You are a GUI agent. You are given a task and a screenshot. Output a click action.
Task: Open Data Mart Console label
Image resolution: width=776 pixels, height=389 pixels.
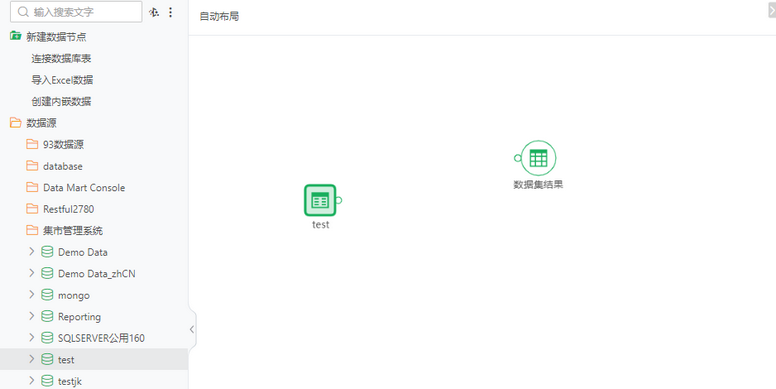[84, 188]
